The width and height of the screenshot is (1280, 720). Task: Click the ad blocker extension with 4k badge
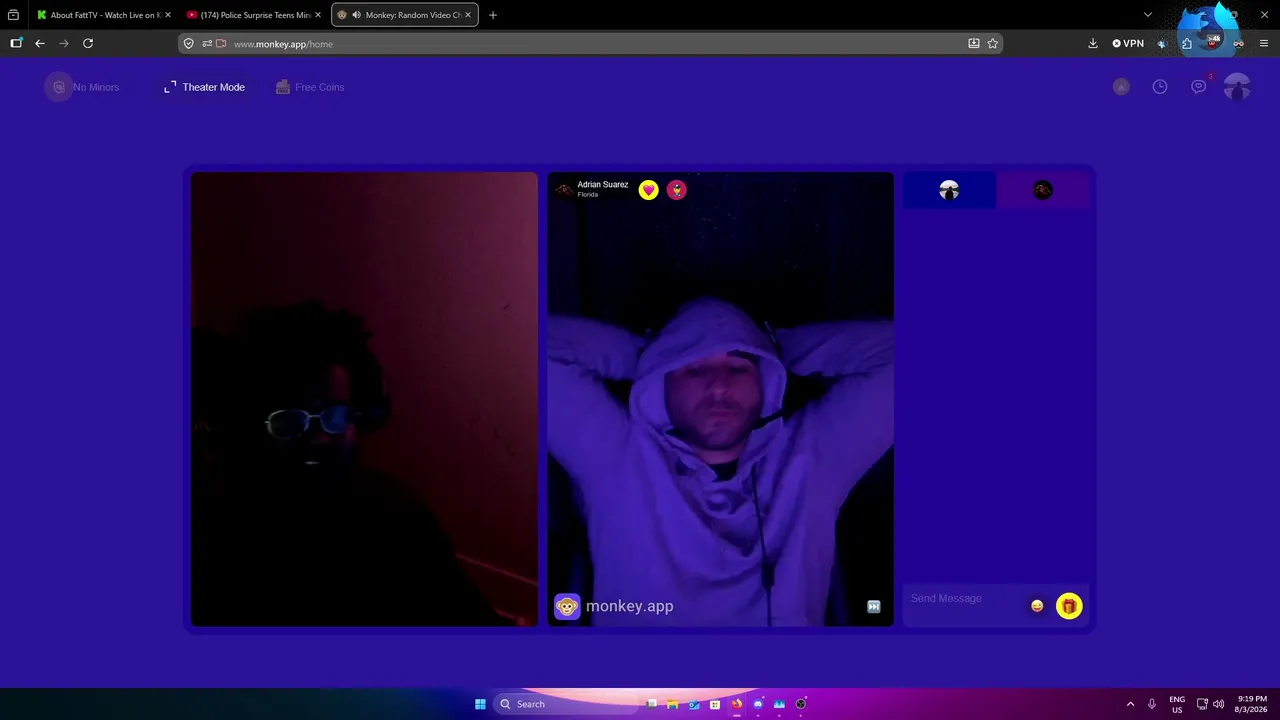tap(1213, 43)
